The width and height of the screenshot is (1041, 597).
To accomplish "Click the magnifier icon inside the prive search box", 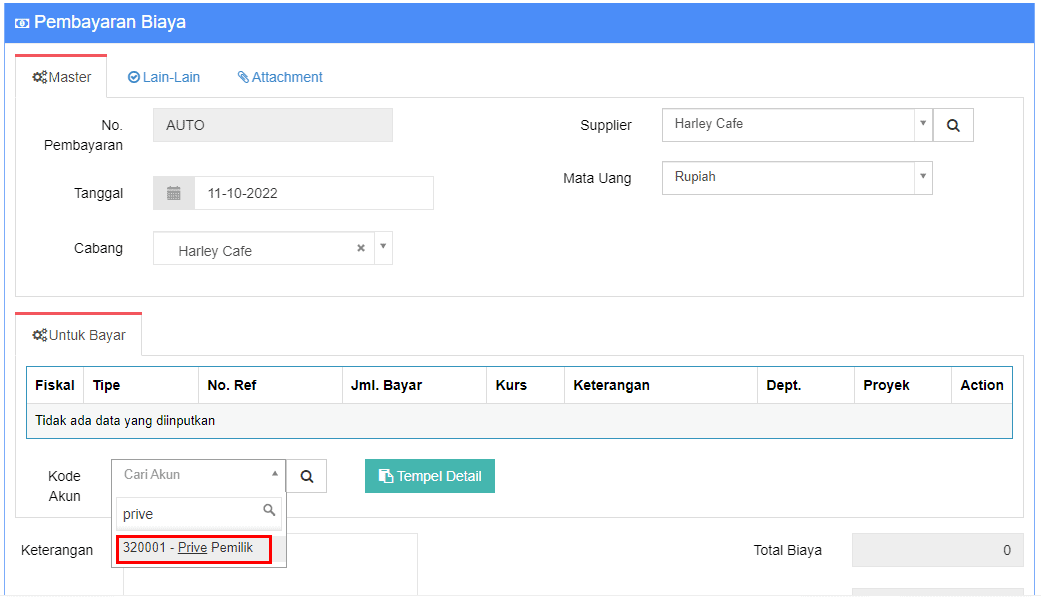I will click(x=269, y=511).
